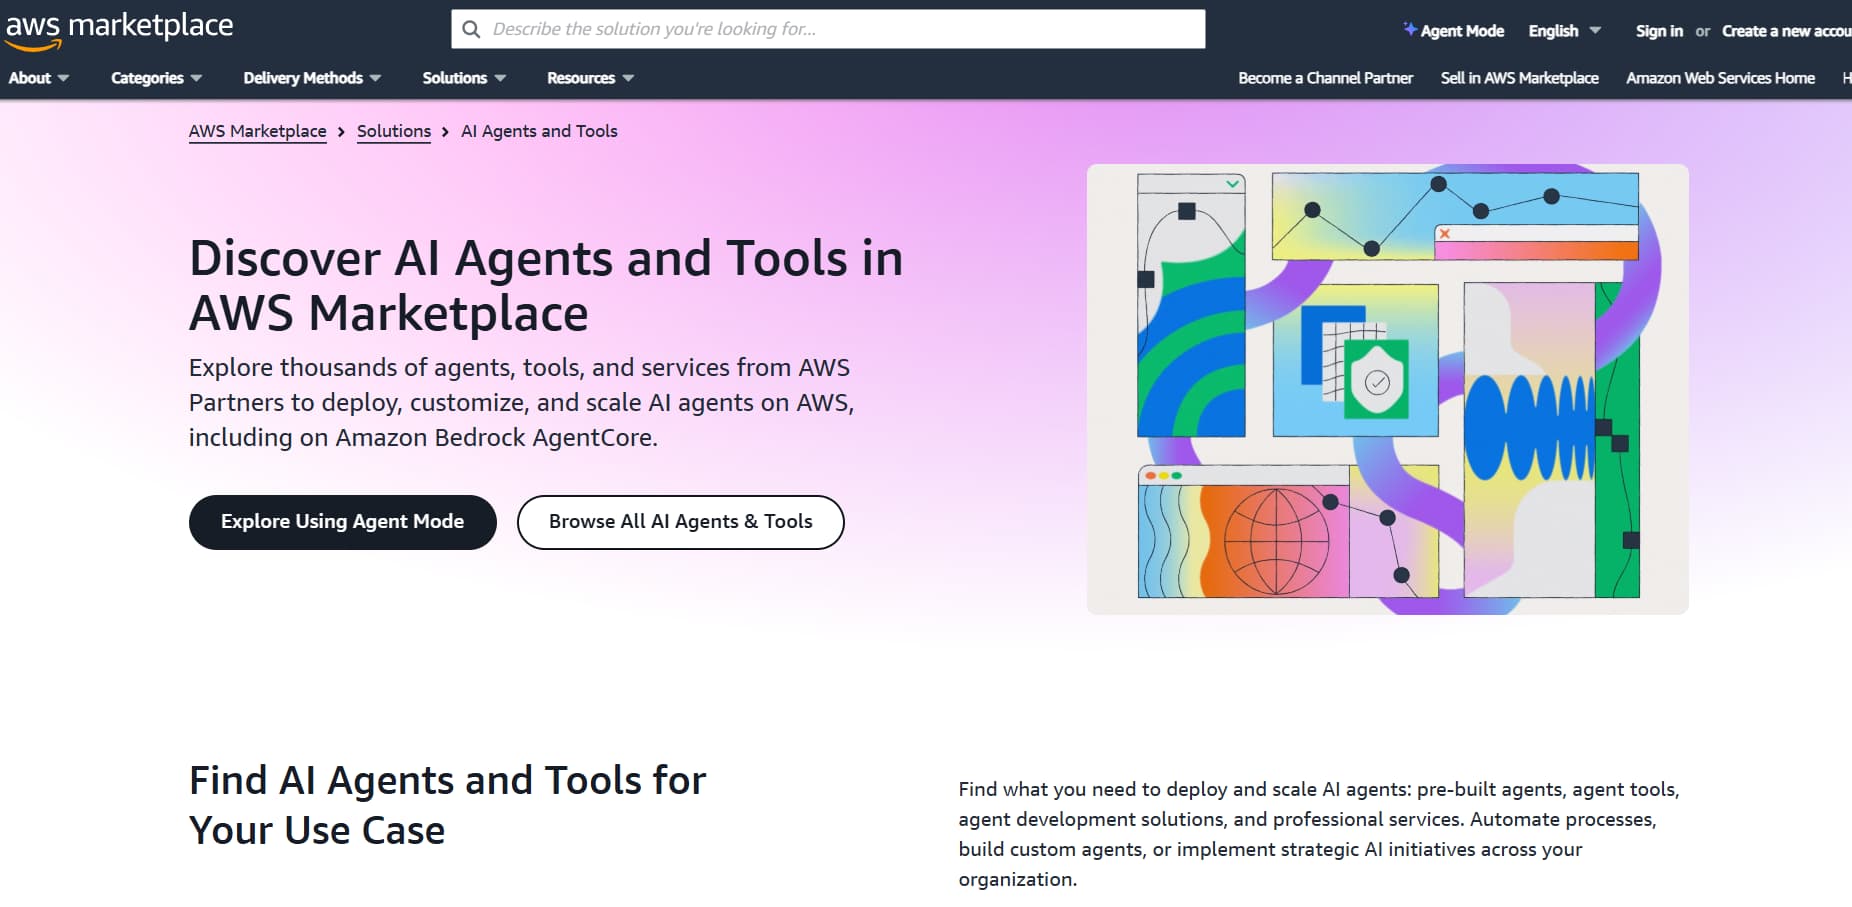Viewport: 1852px width, 907px height.
Task: Expand the Categories menu
Action: point(157,78)
